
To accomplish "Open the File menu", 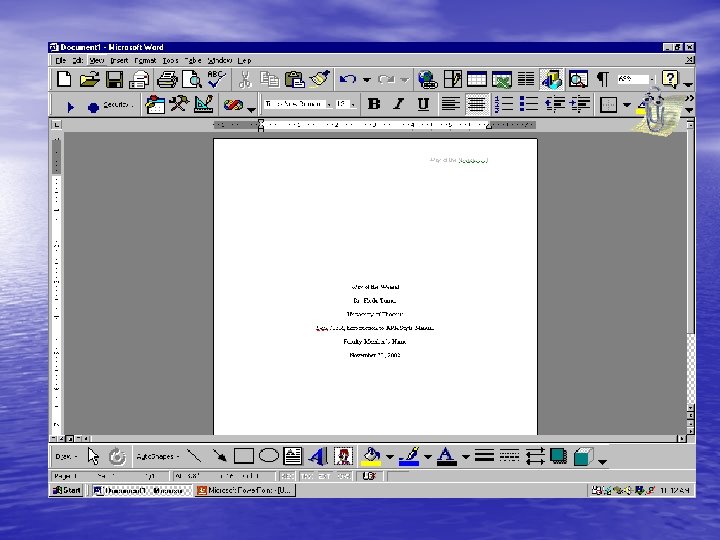I will pos(60,60).
